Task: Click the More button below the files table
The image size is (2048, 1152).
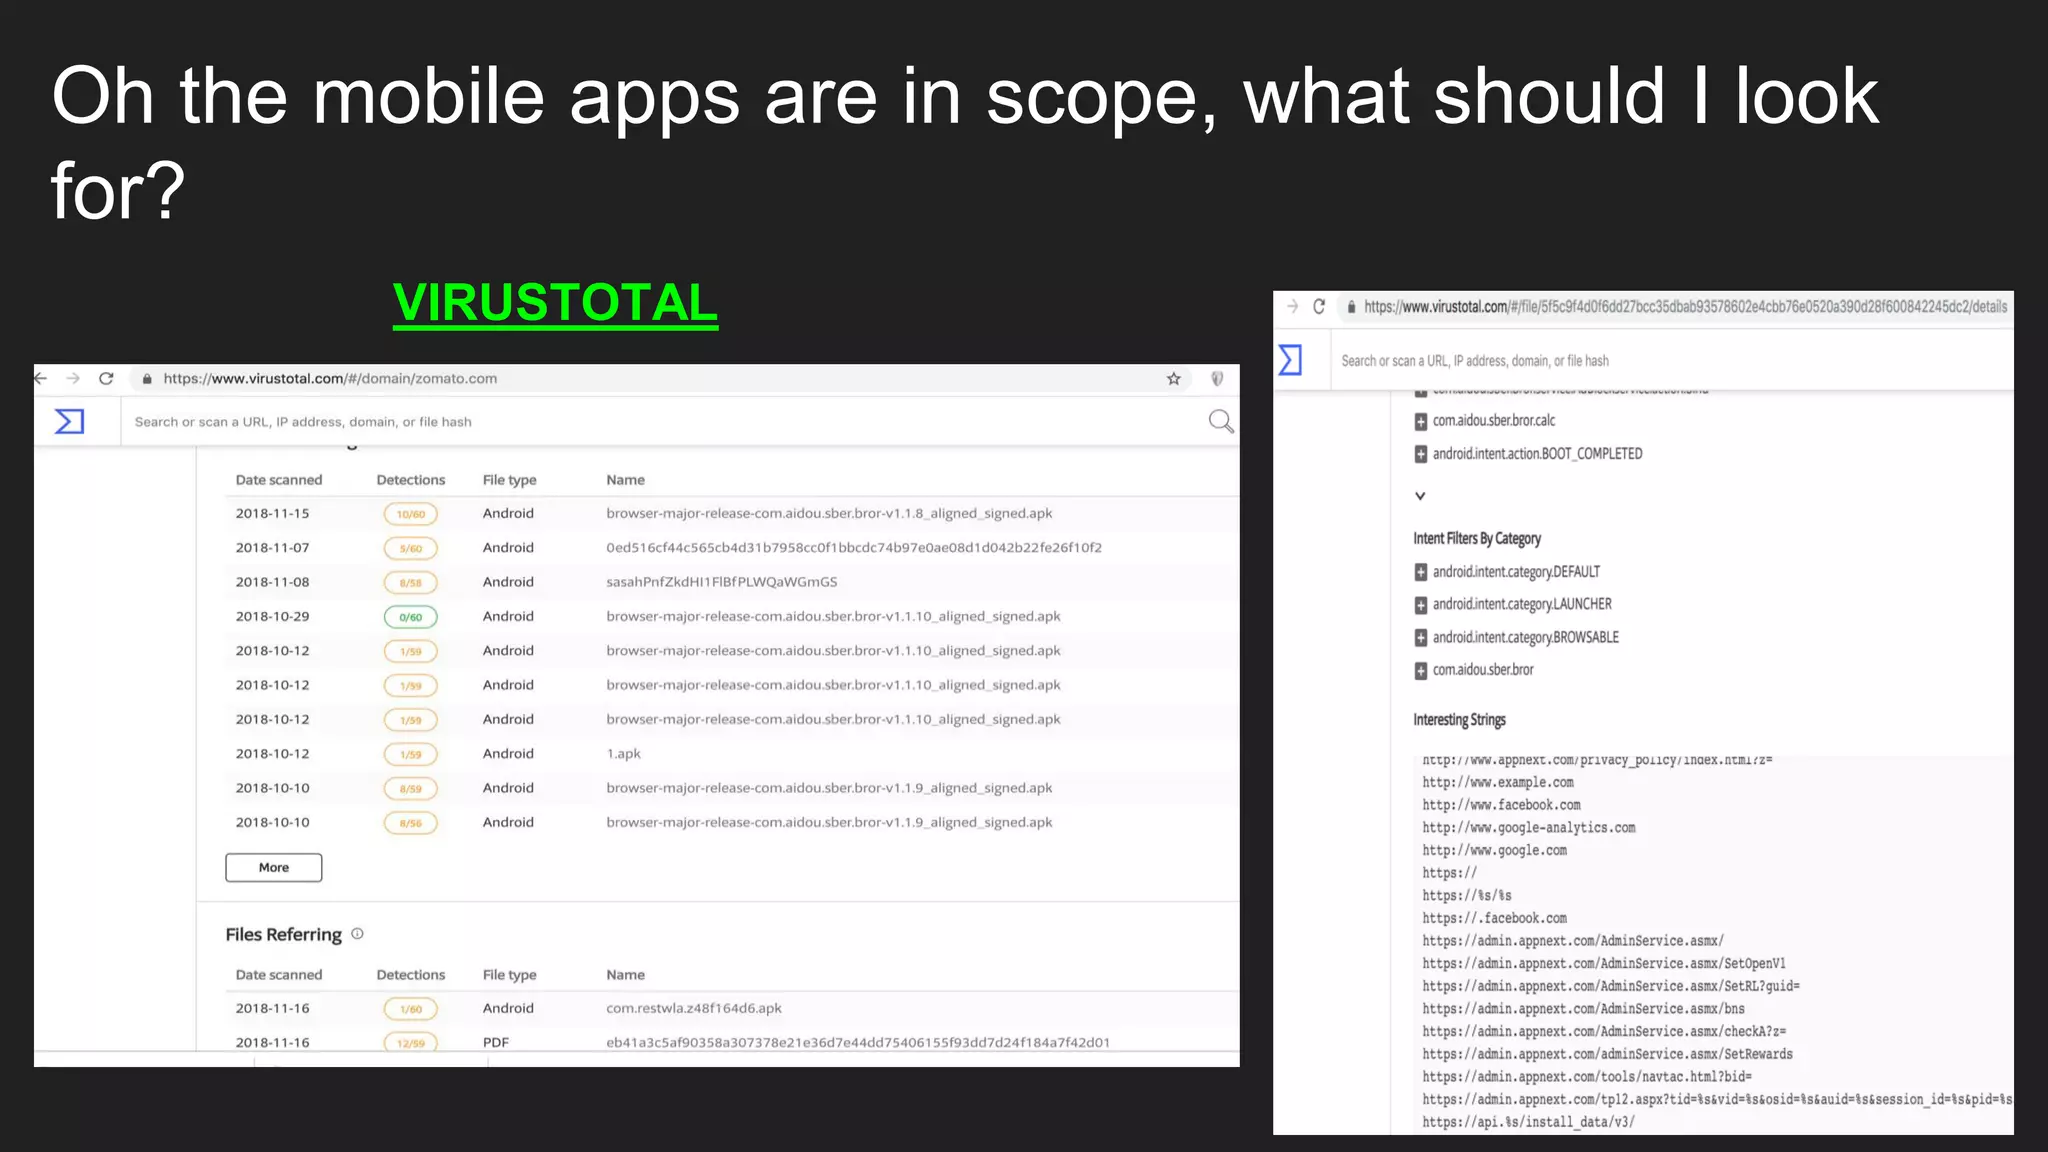Action: (x=273, y=868)
